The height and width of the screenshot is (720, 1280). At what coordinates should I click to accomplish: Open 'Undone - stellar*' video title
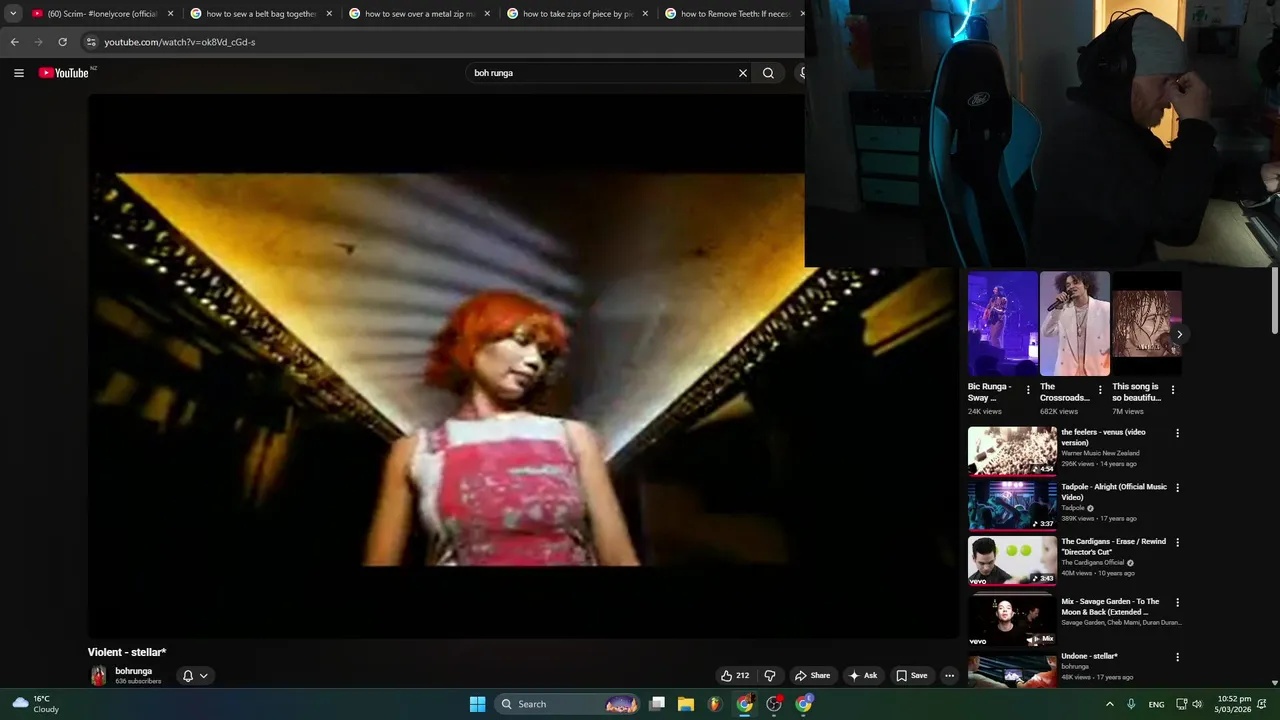click(1089, 656)
